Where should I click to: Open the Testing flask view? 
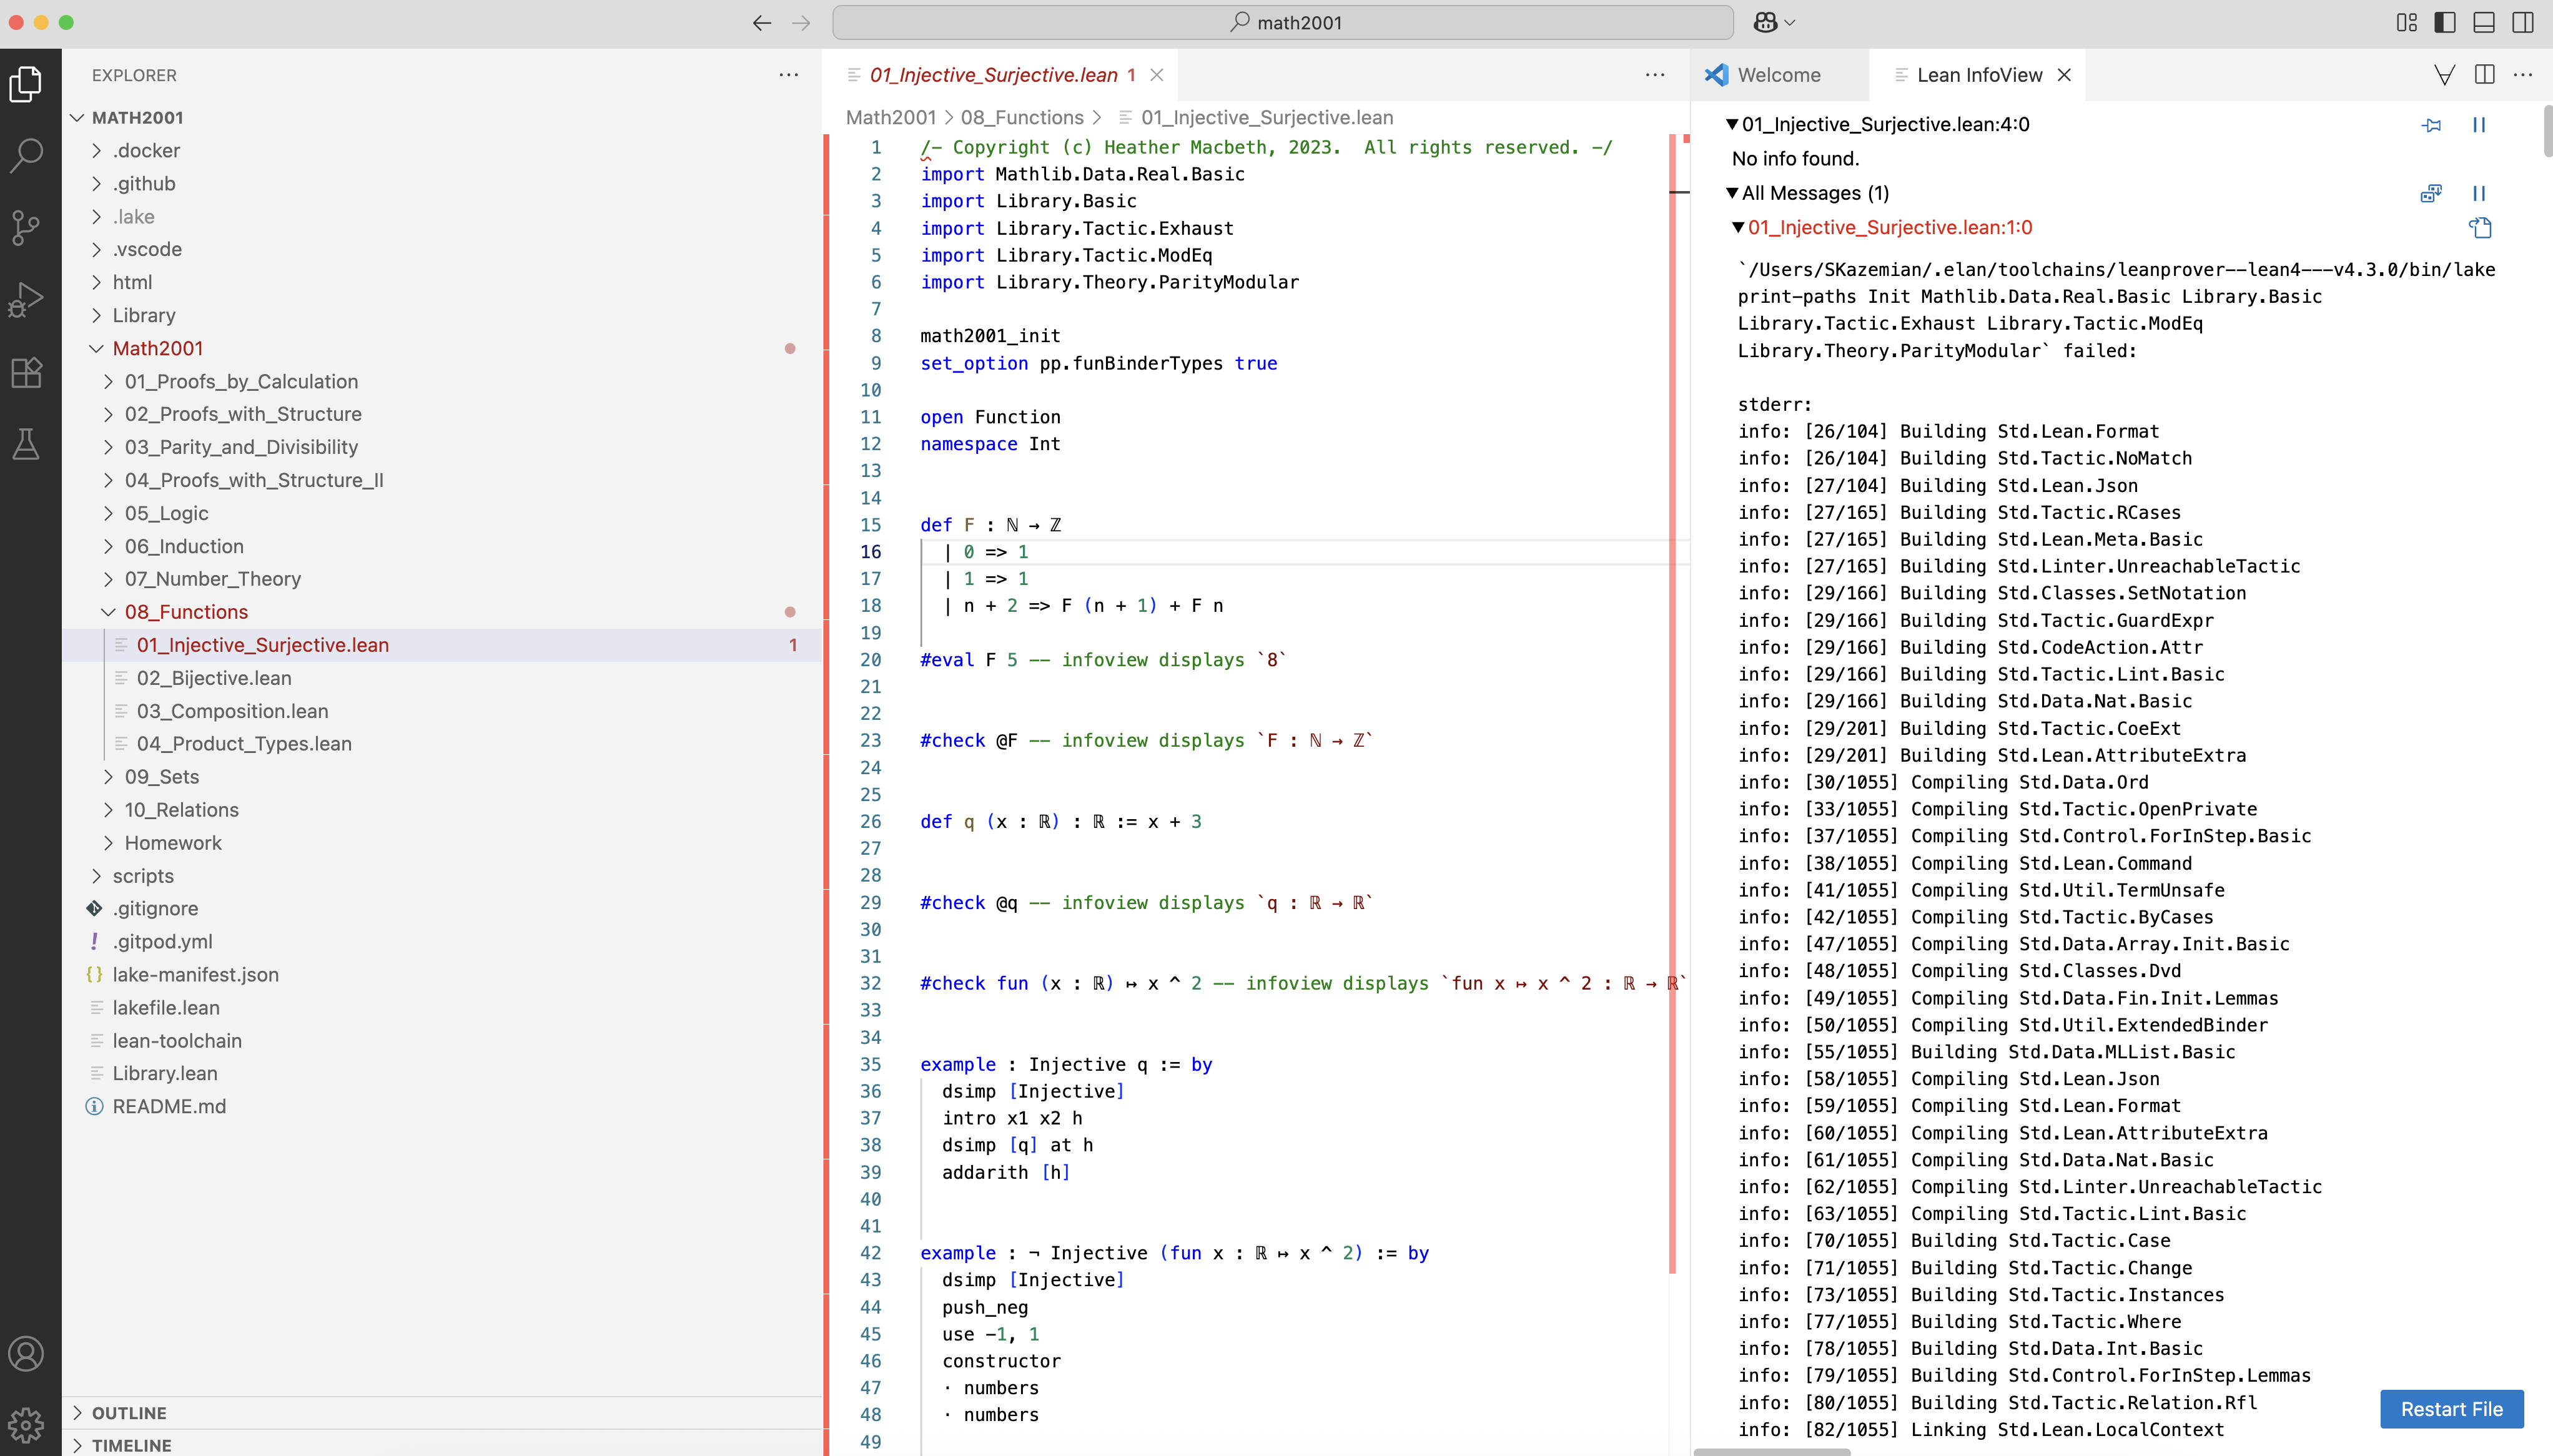pos(26,444)
